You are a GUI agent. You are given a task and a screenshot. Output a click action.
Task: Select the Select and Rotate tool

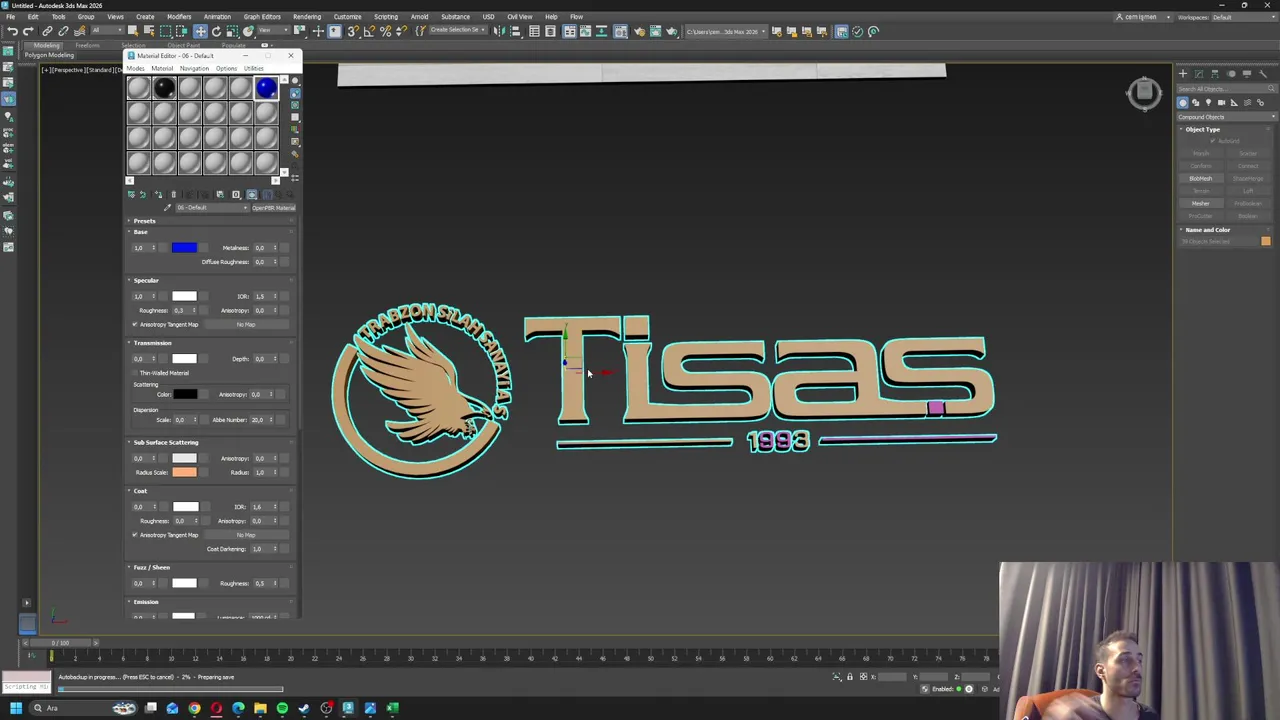coord(216,31)
